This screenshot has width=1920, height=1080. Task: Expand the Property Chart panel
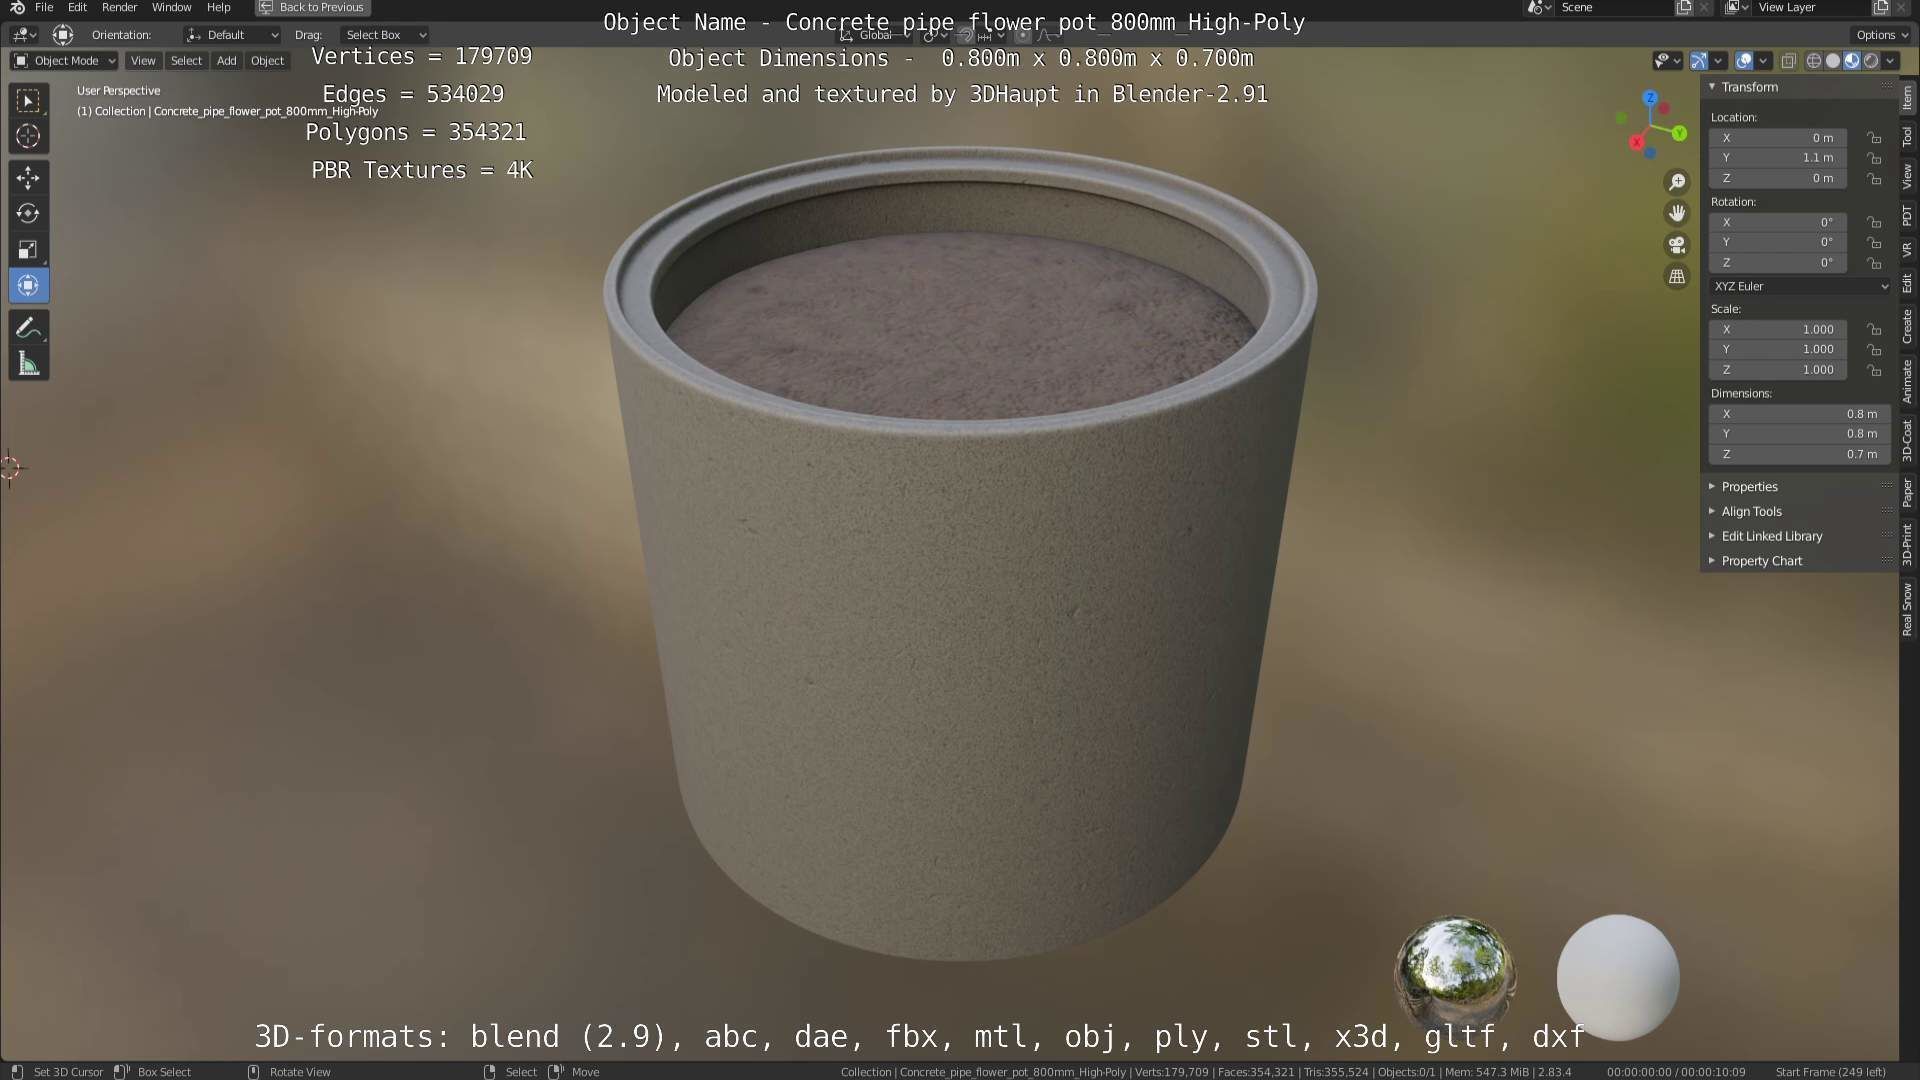[1712, 561]
